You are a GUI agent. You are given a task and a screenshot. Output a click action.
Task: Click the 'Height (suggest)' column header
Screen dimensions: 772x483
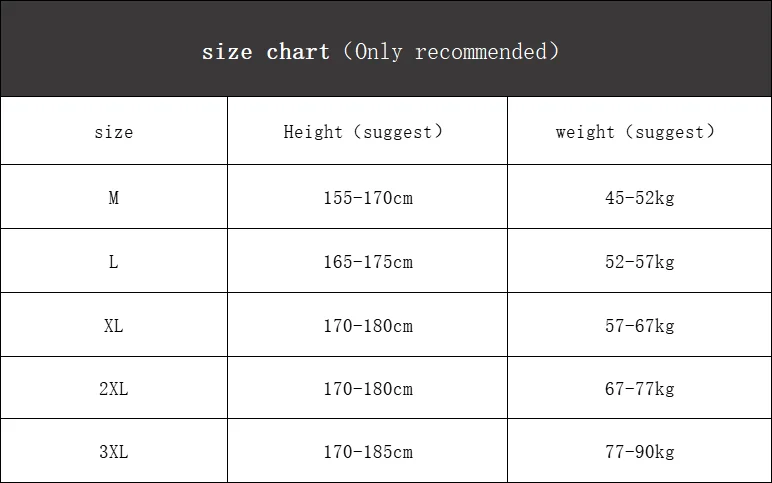367,132
